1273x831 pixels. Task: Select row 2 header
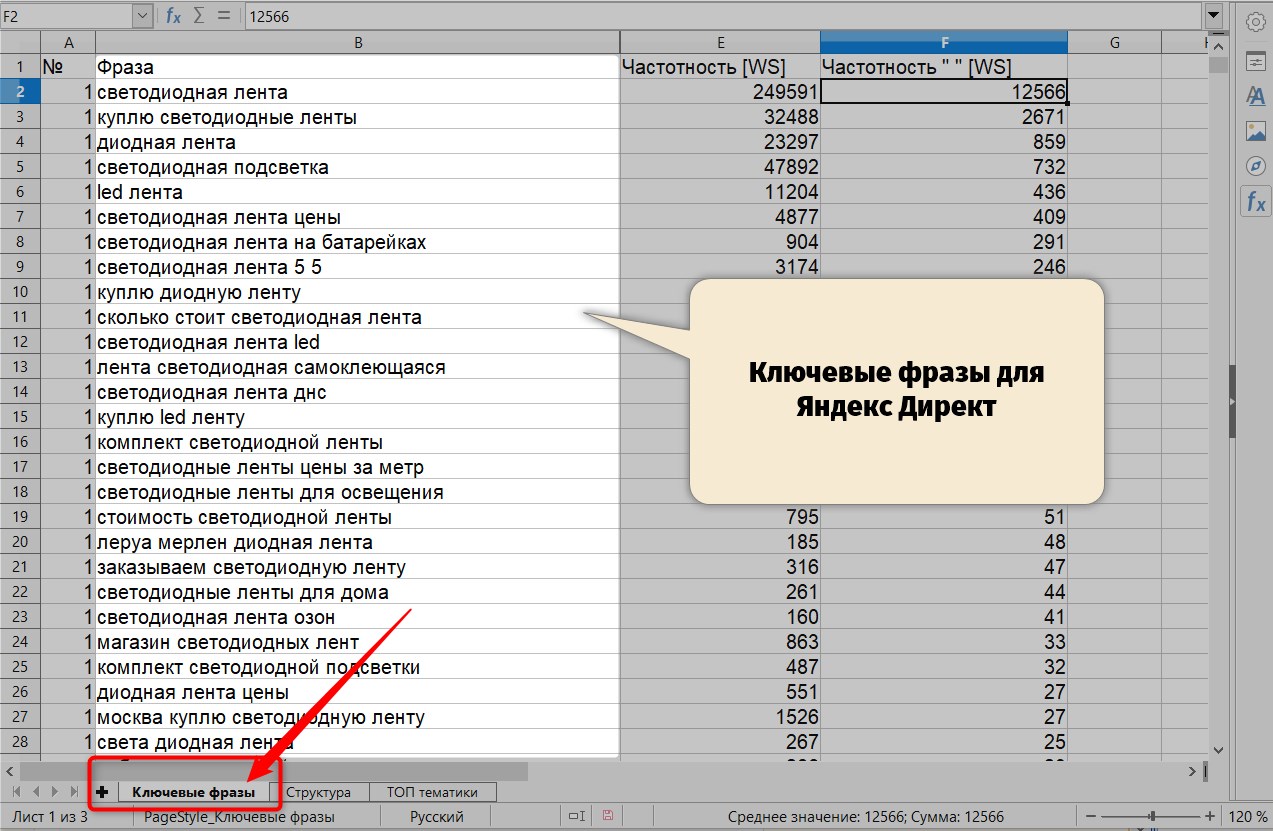pyautogui.click(x=20, y=92)
